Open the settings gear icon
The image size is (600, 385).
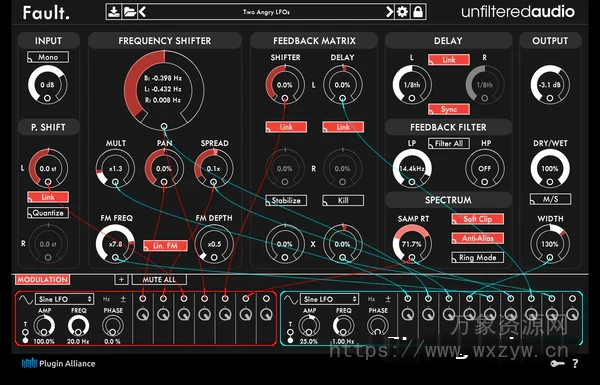pos(402,12)
